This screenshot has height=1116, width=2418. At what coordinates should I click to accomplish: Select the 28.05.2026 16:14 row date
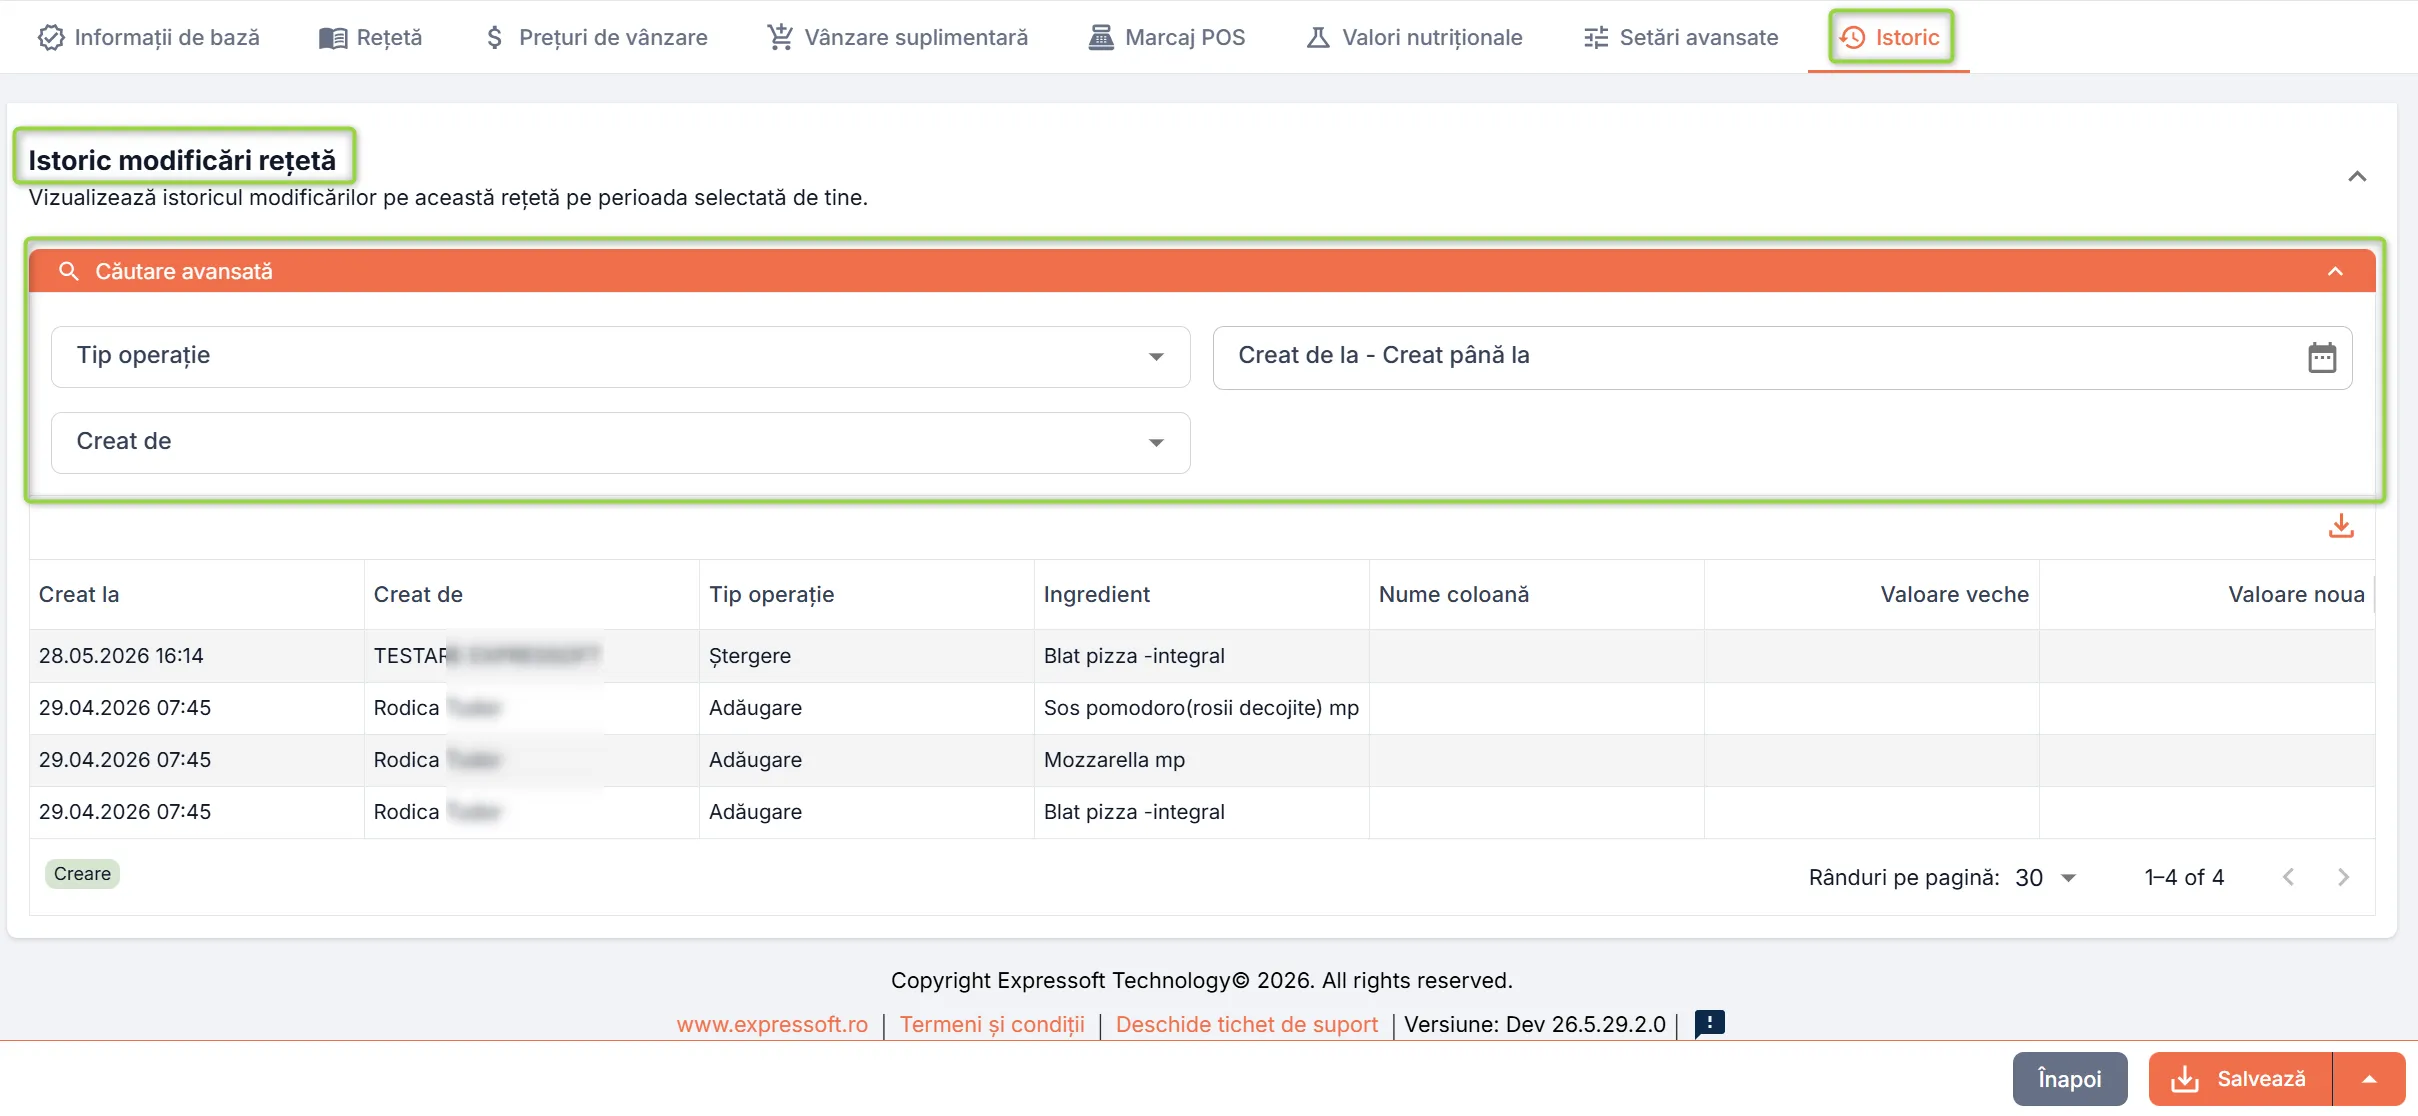tap(121, 656)
